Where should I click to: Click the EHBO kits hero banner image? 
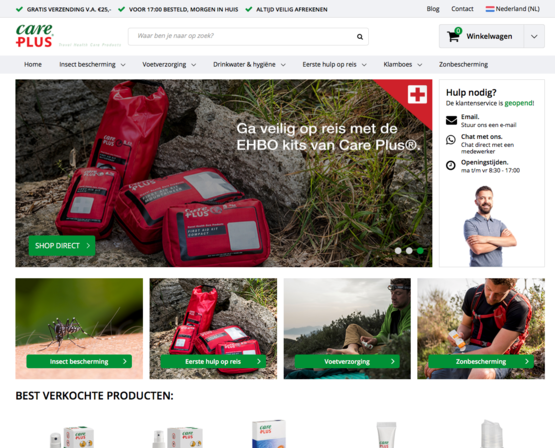pyautogui.click(x=224, y=173)
